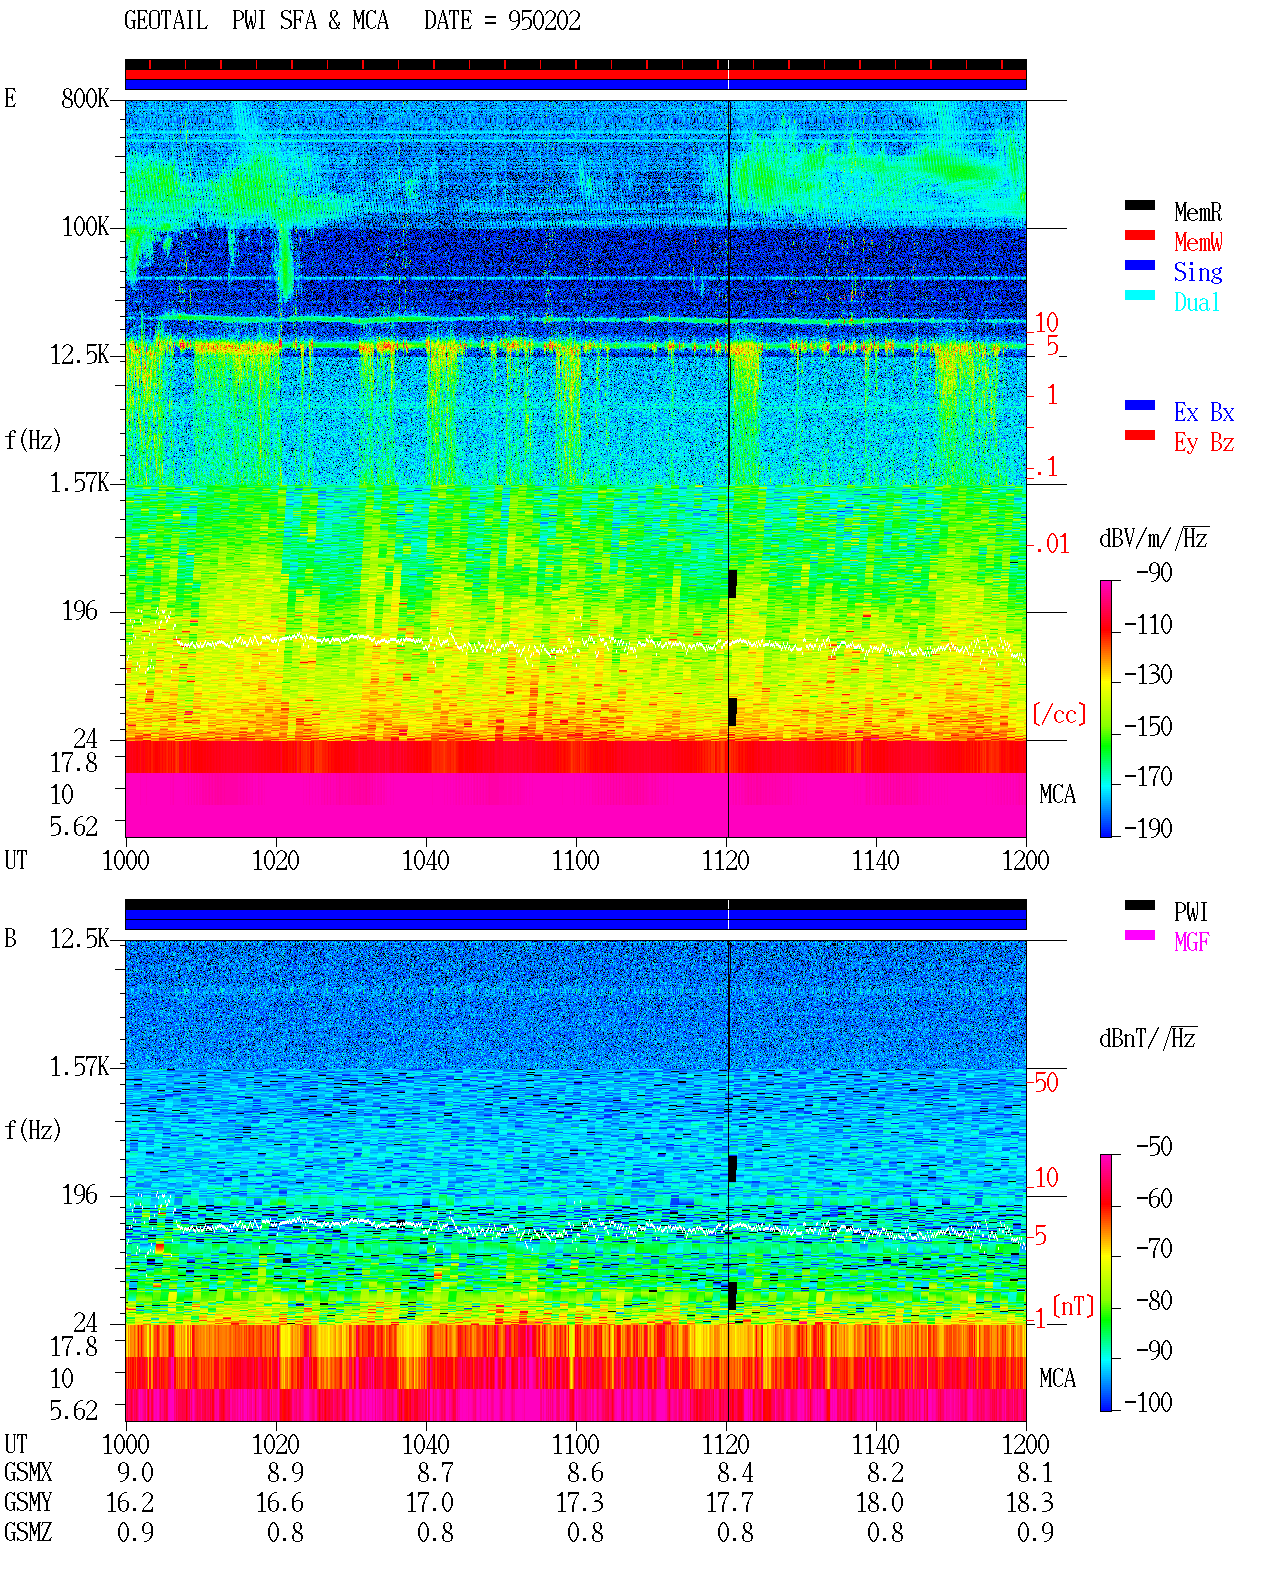This screenshot has height=1593, width=1280.
Task: Click the blue Sing legend swatch
Action: click(1139, 265)
